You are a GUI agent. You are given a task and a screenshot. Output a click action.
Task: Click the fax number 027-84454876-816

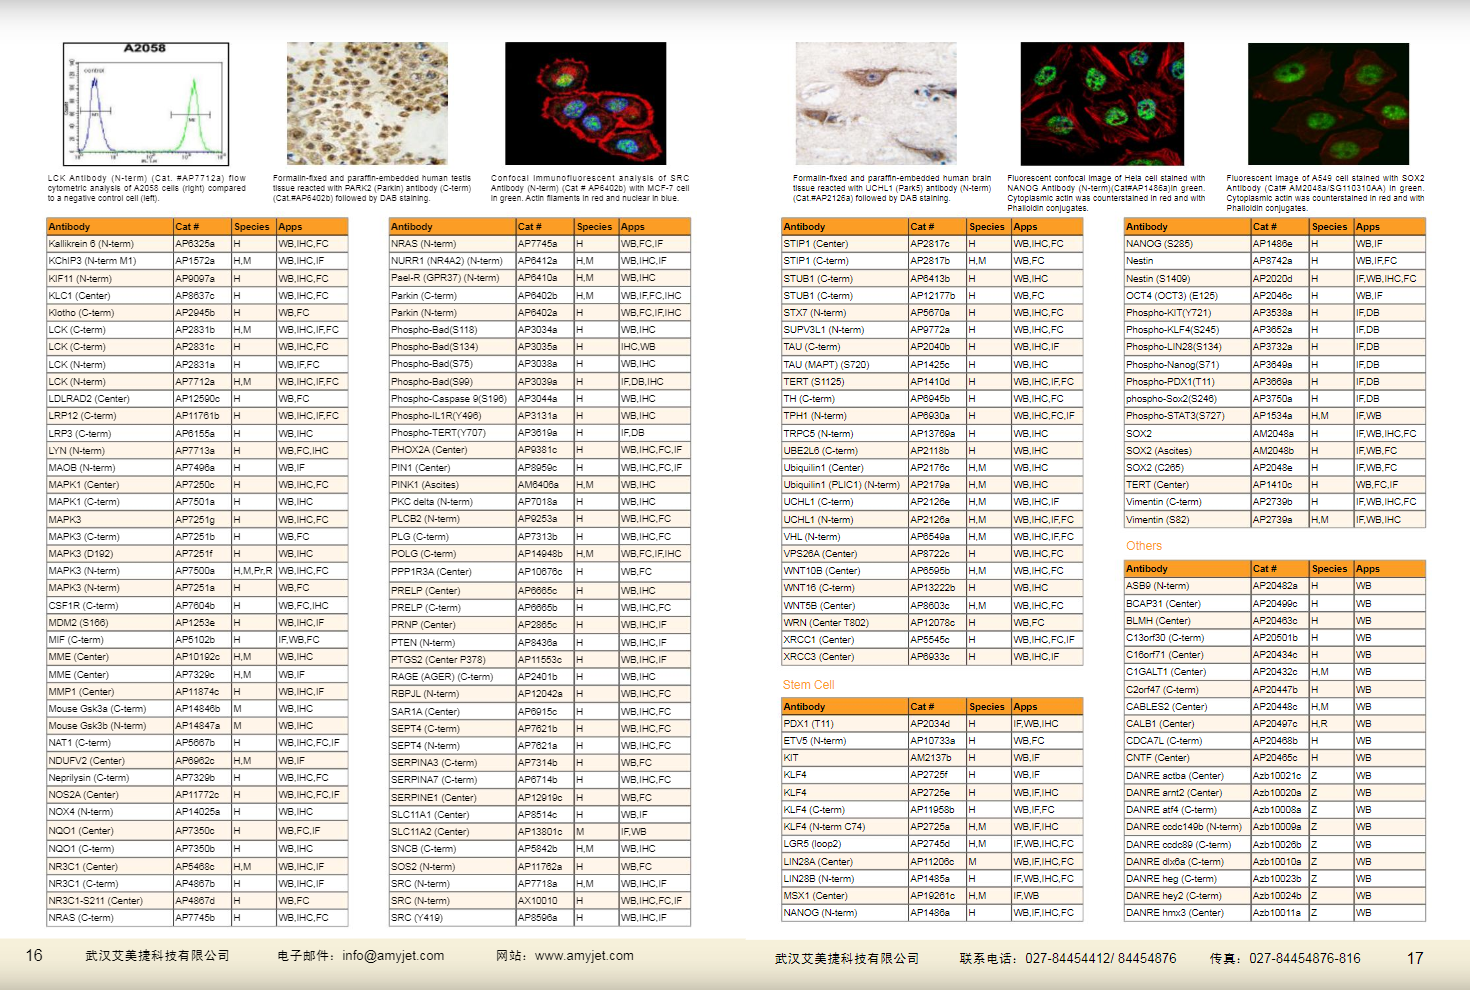tap(1304, 958)
